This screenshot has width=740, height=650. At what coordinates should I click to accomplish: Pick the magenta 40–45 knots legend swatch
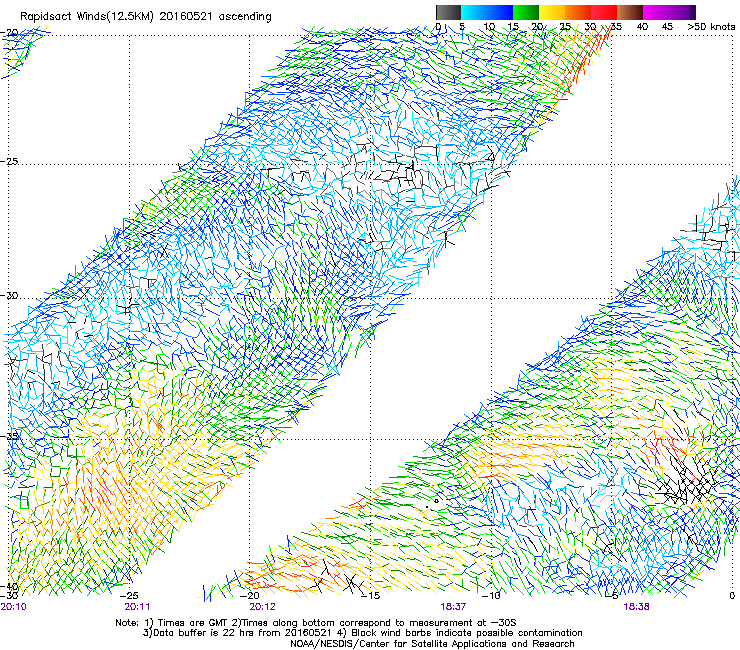point(656,12)
